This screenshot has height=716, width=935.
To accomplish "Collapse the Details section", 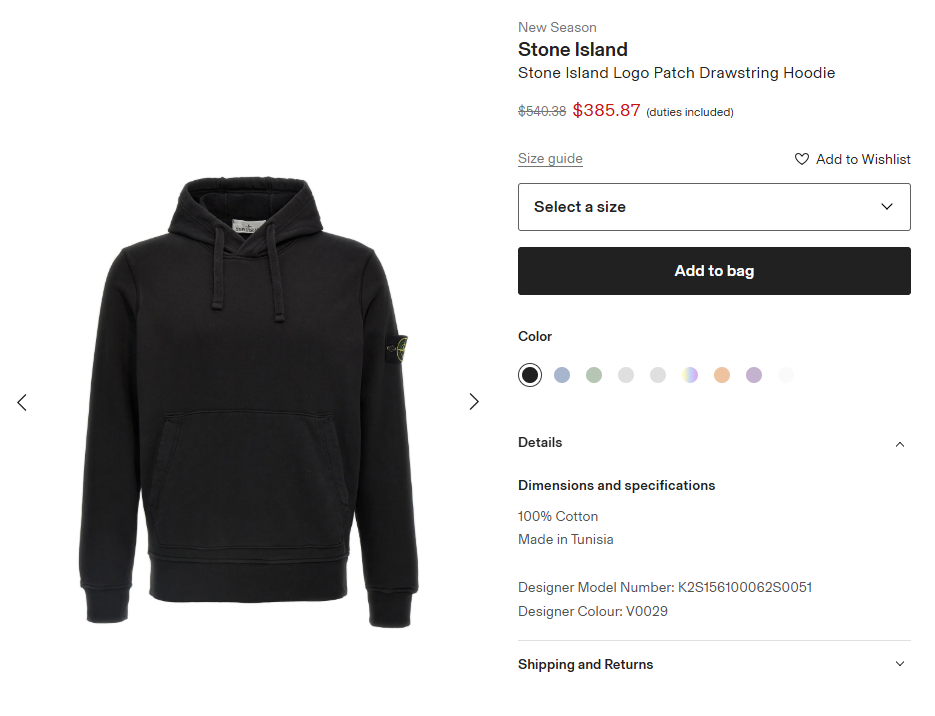I will pos(899,443).
